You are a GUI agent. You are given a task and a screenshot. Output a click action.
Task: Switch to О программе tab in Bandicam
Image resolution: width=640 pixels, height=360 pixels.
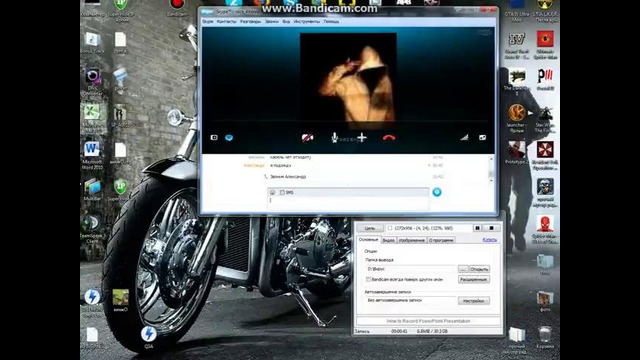pos(441,240)
